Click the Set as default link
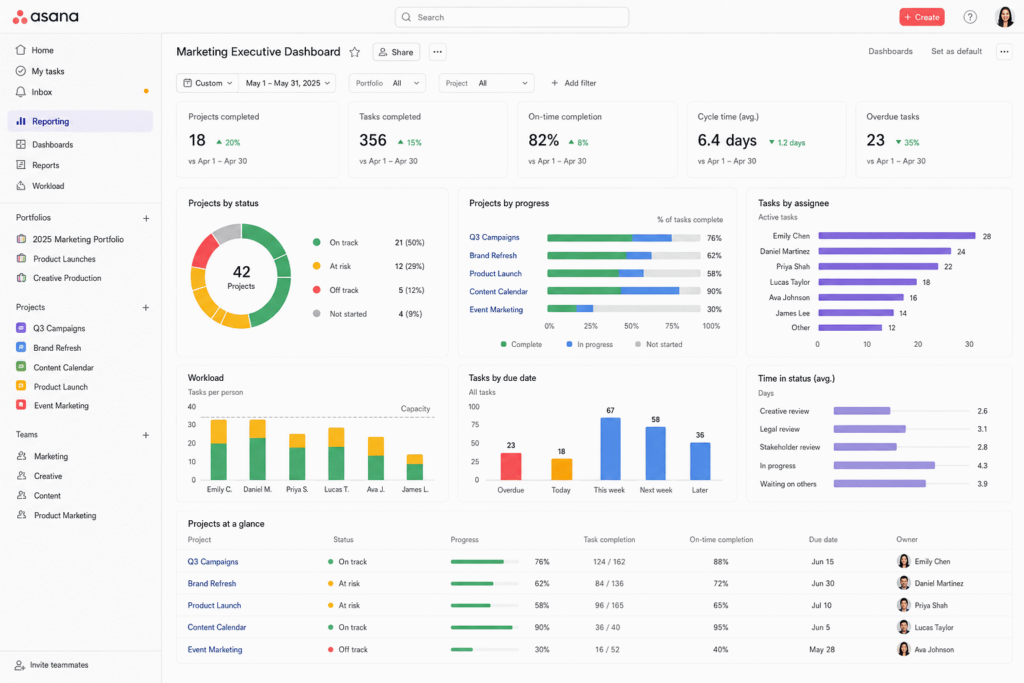 click(956, 51)
